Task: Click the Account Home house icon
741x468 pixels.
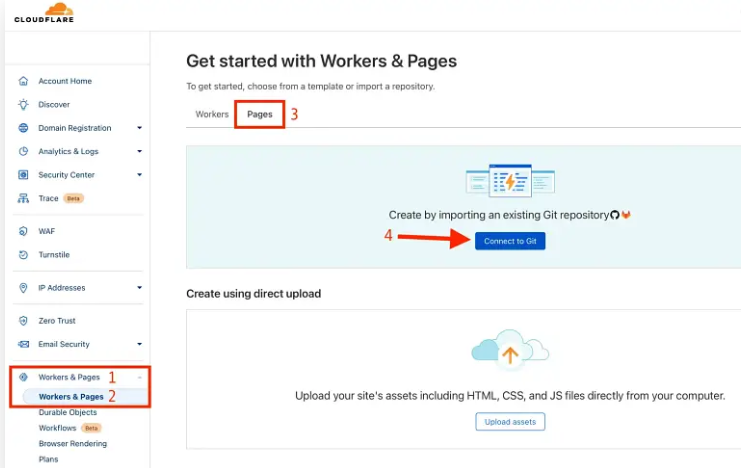Action: coord(23,81)
